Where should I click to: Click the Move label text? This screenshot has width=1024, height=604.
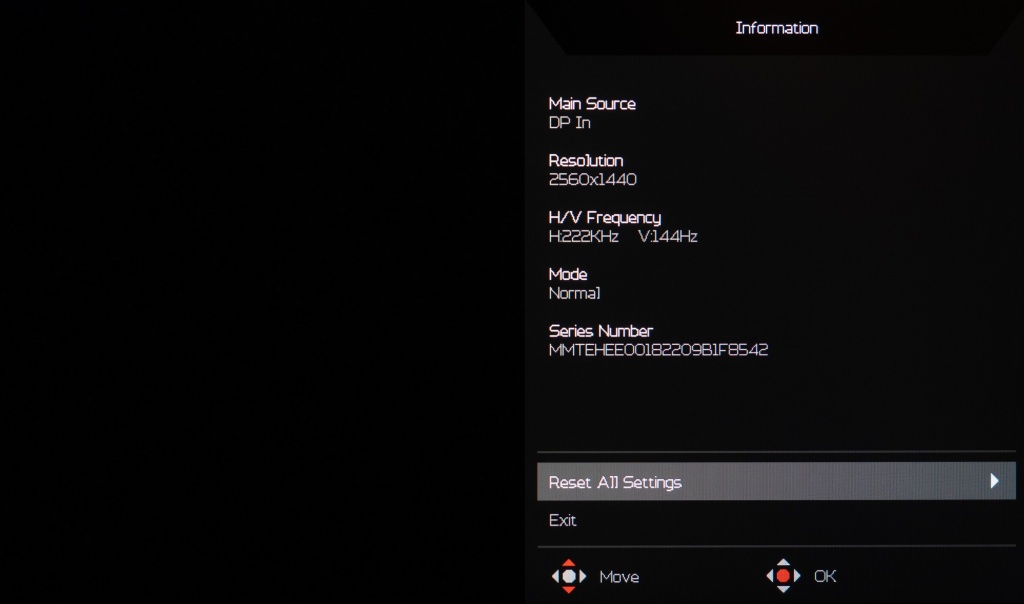tap(619, 577)
